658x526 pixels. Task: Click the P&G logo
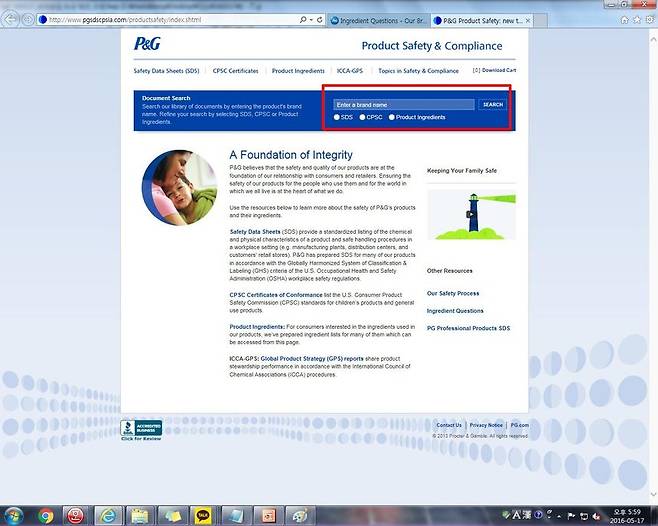[x=147, y=44]
